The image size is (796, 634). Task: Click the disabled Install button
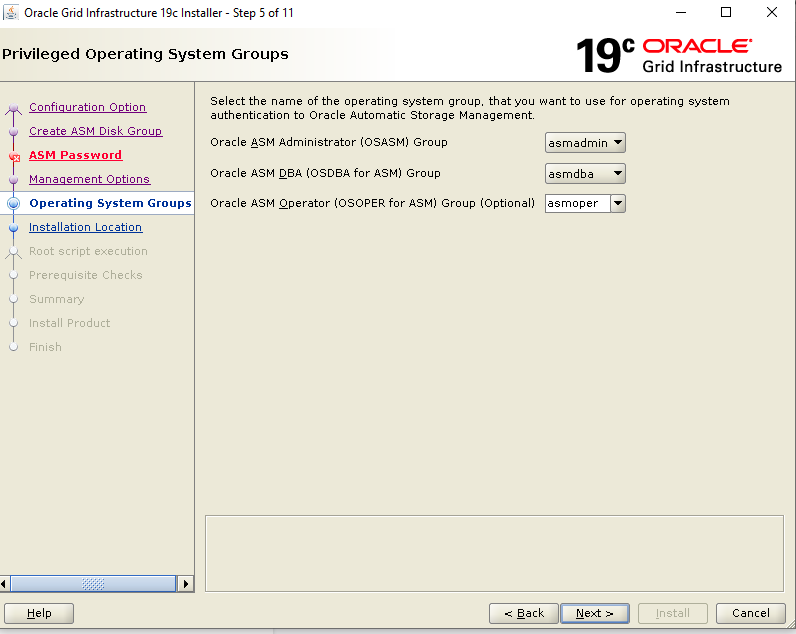point(673,613)
